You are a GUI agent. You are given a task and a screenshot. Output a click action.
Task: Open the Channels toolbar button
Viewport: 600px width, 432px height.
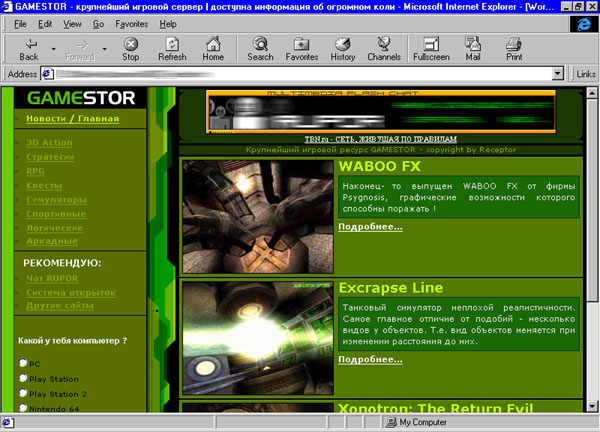click(x=384, y=49)
